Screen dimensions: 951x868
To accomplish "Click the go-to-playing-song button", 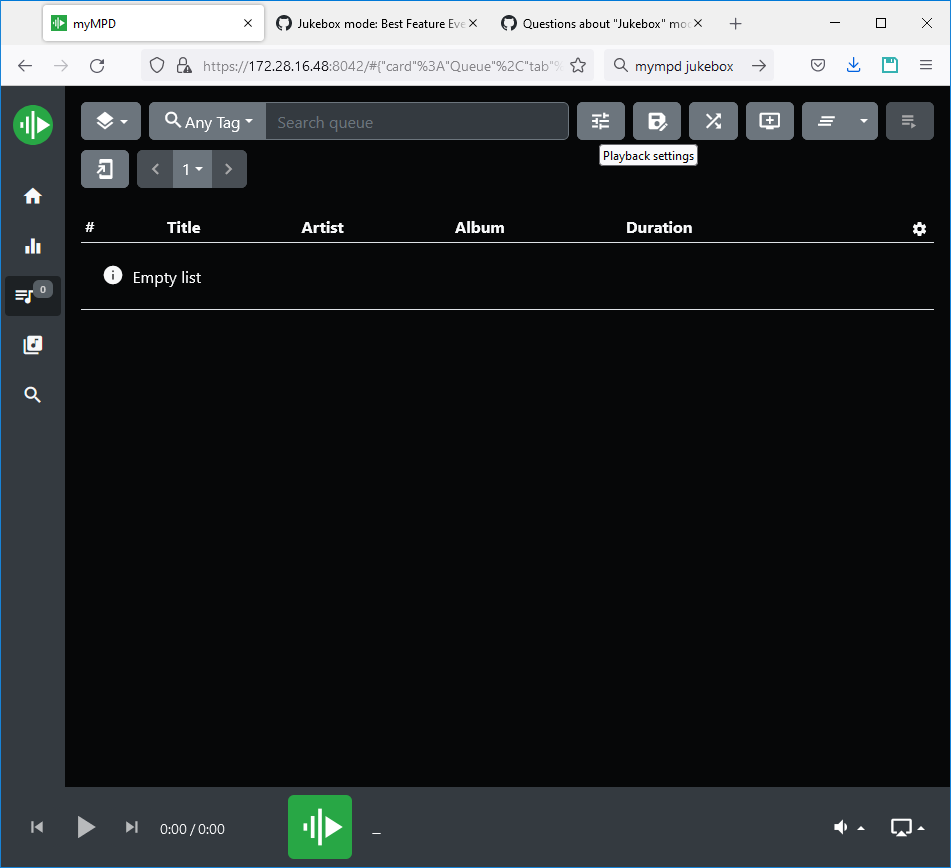I will coord(105,169).
